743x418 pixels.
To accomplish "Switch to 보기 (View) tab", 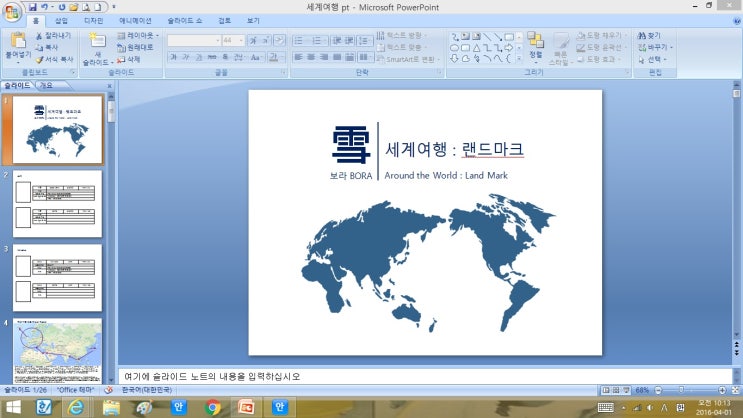I will click(253, 21).
